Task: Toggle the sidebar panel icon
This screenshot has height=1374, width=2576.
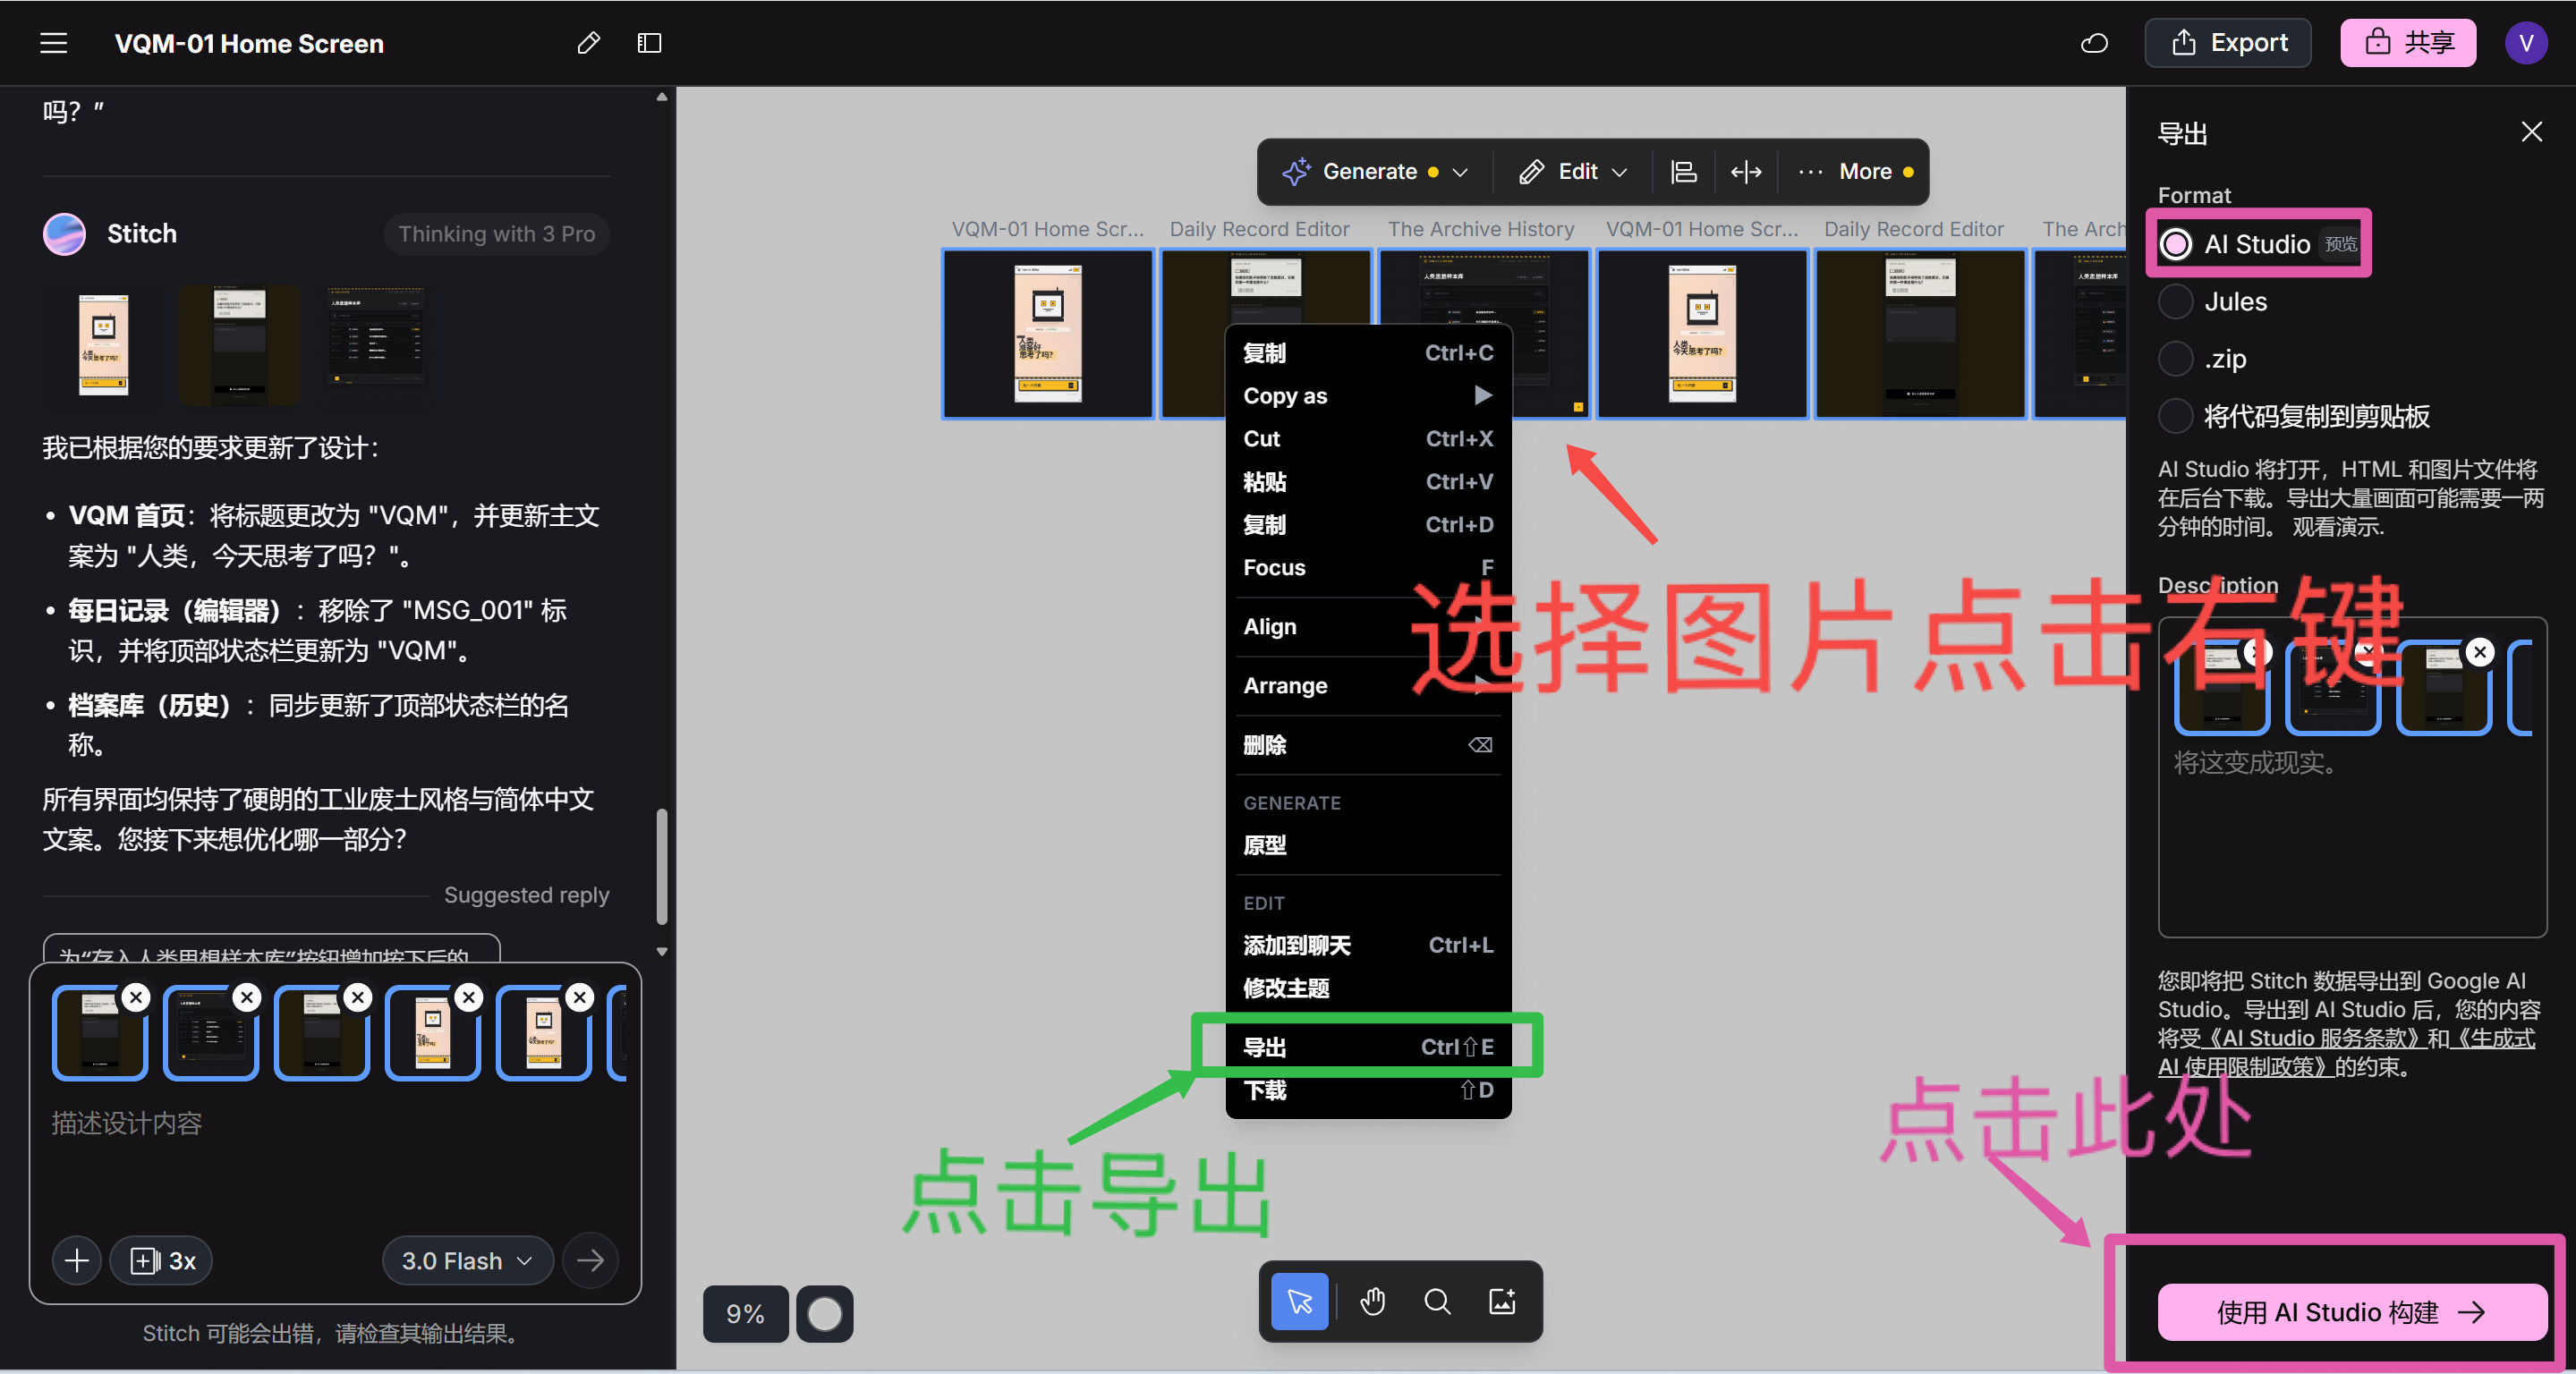Action: click(x=649, y=43)
